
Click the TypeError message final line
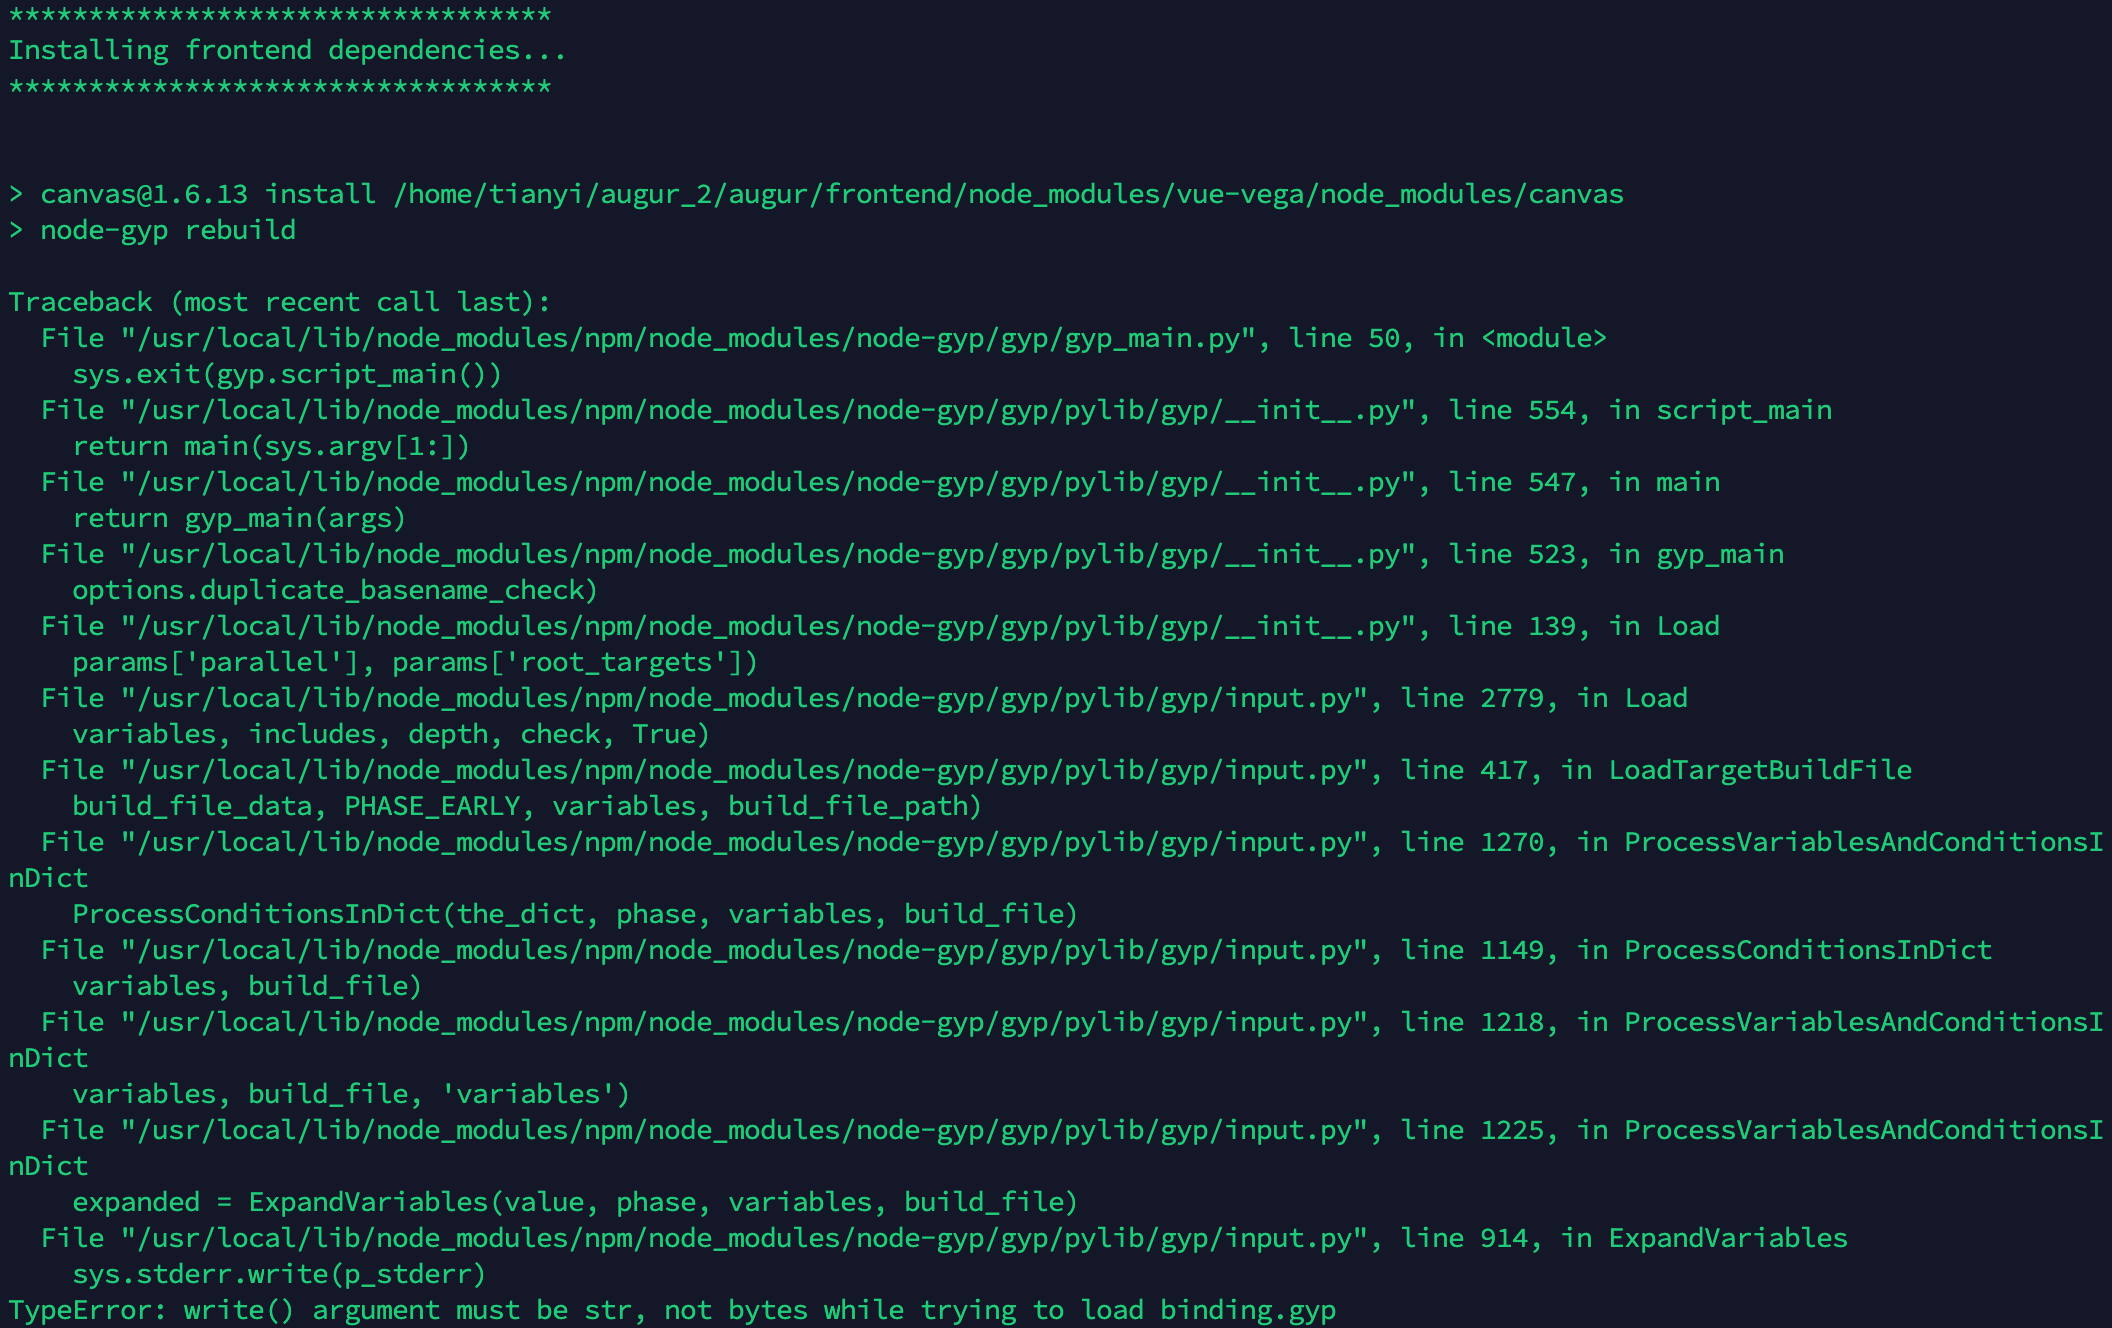click(x=672, y=1311)
